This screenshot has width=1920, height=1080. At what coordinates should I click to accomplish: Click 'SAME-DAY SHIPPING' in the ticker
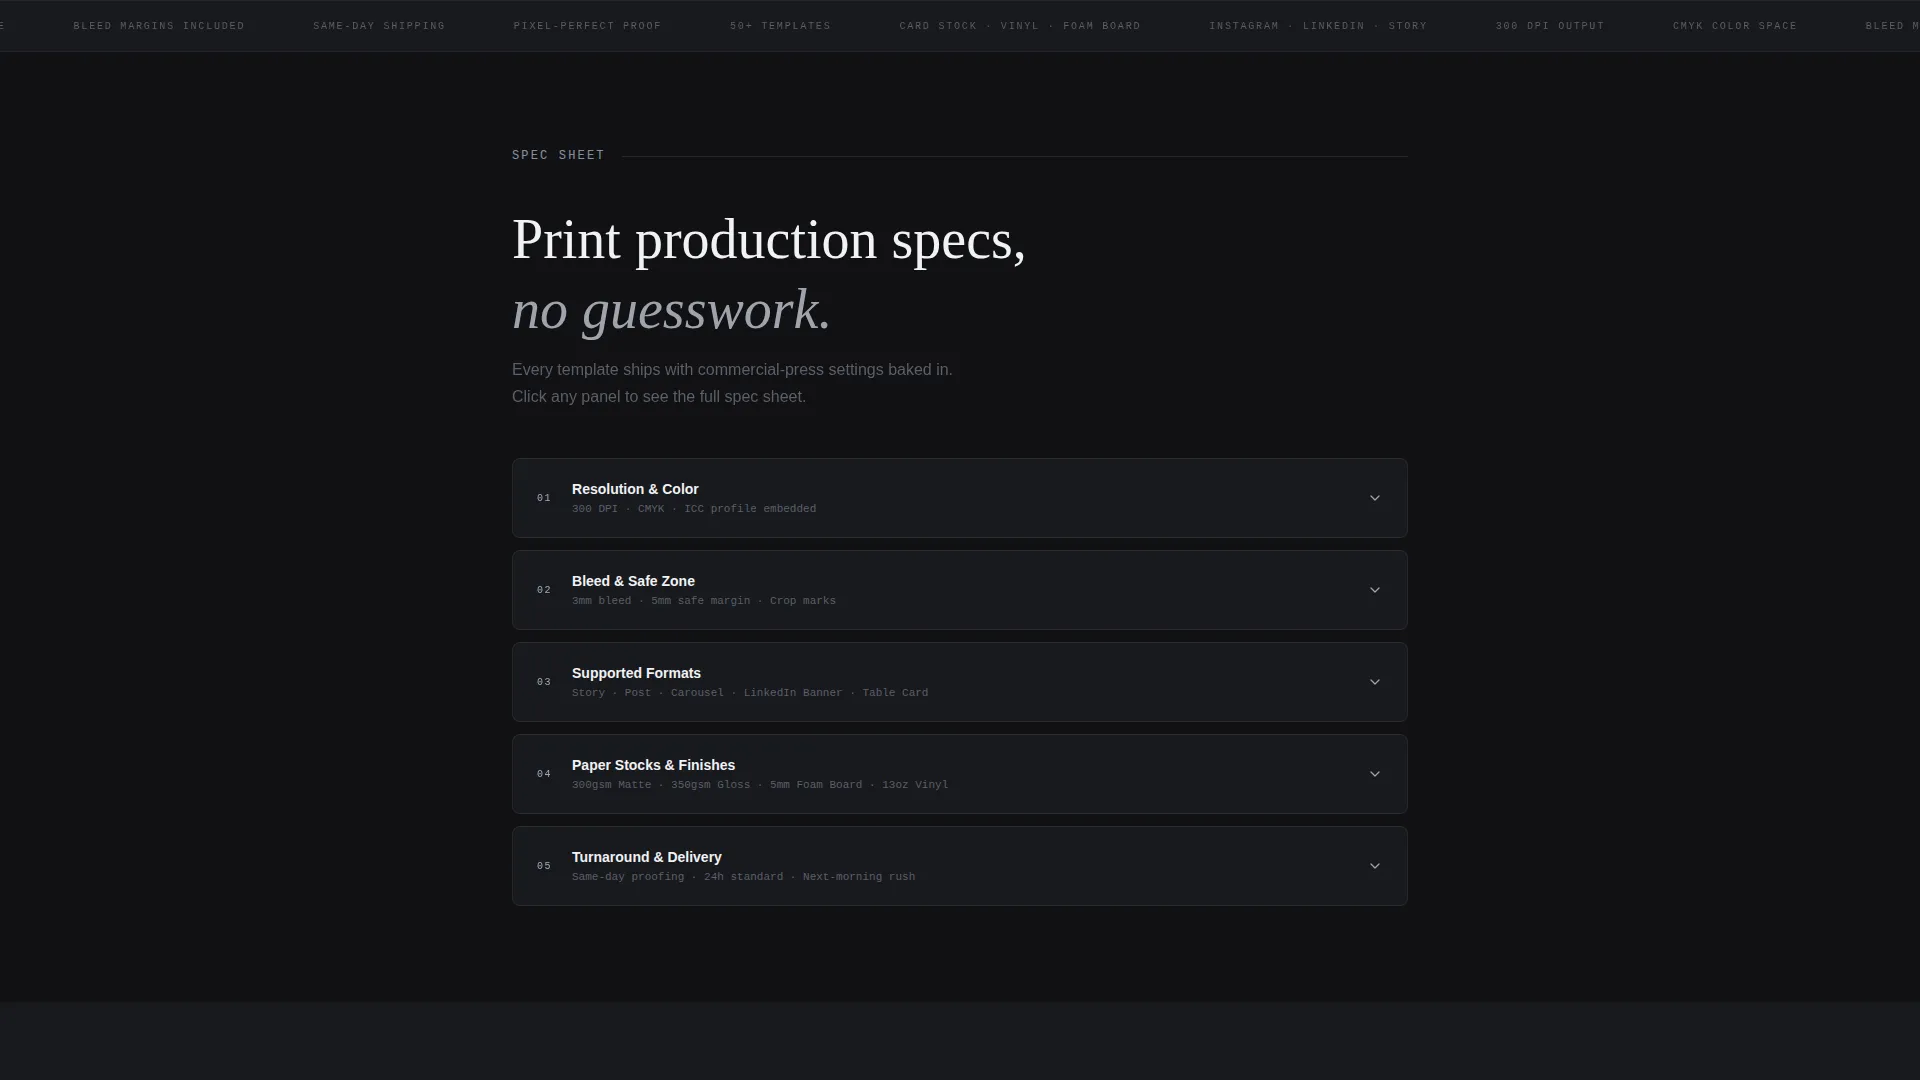click(x=379, y=26)
